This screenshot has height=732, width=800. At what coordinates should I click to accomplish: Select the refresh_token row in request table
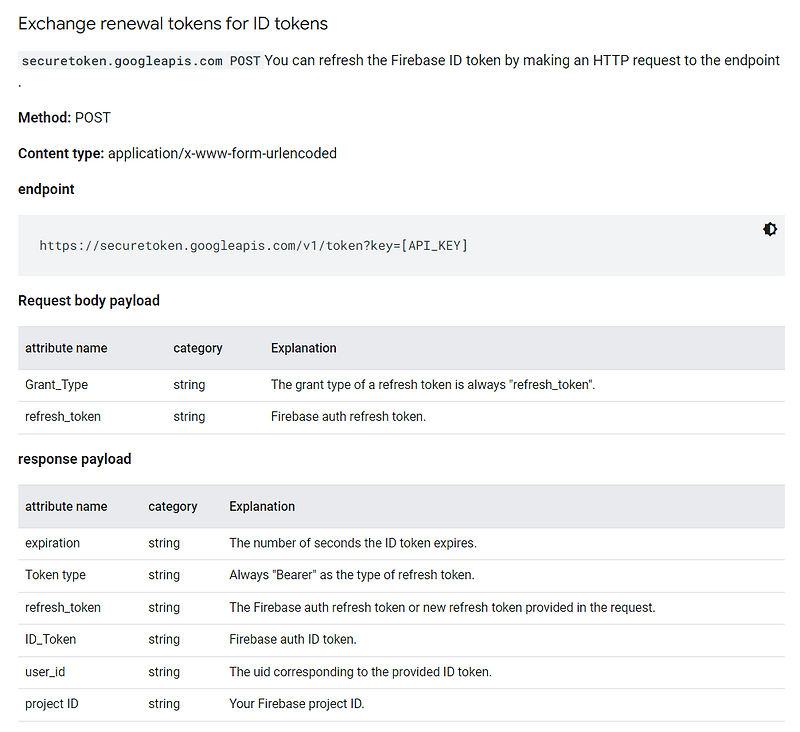click(x=62, y=417)
